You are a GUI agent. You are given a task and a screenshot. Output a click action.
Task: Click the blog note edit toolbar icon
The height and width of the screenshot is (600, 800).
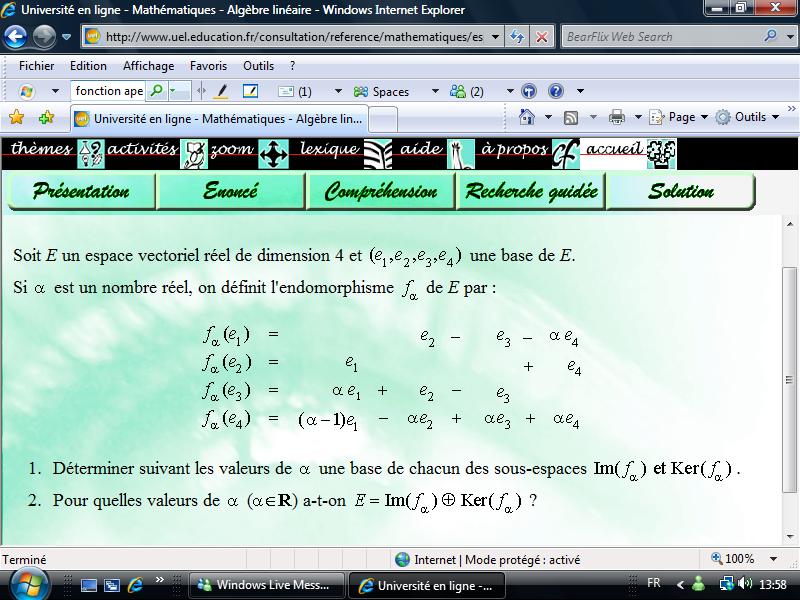click(x=250, y=91)
